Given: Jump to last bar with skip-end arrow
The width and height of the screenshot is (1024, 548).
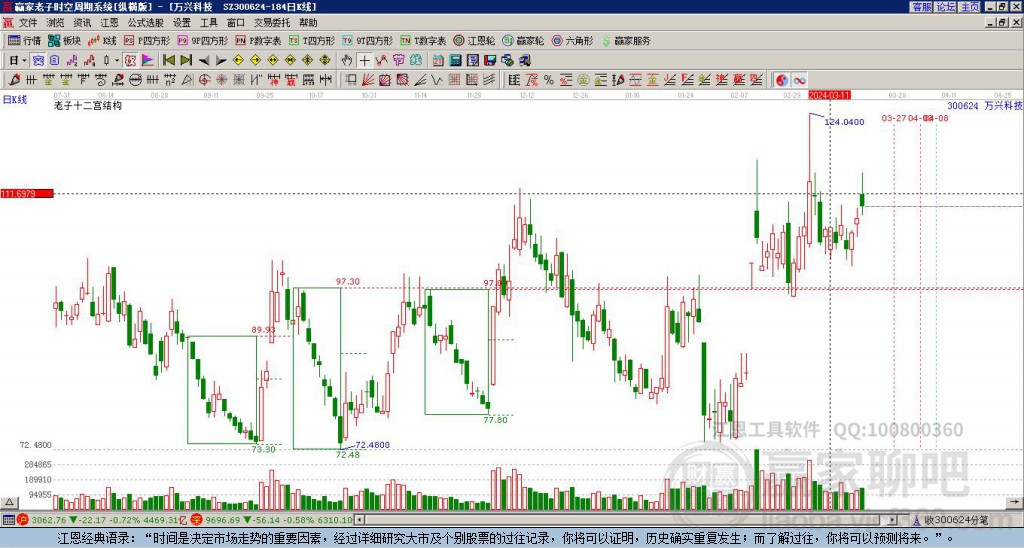Looking at the screenshot, I should click(185, 61).
